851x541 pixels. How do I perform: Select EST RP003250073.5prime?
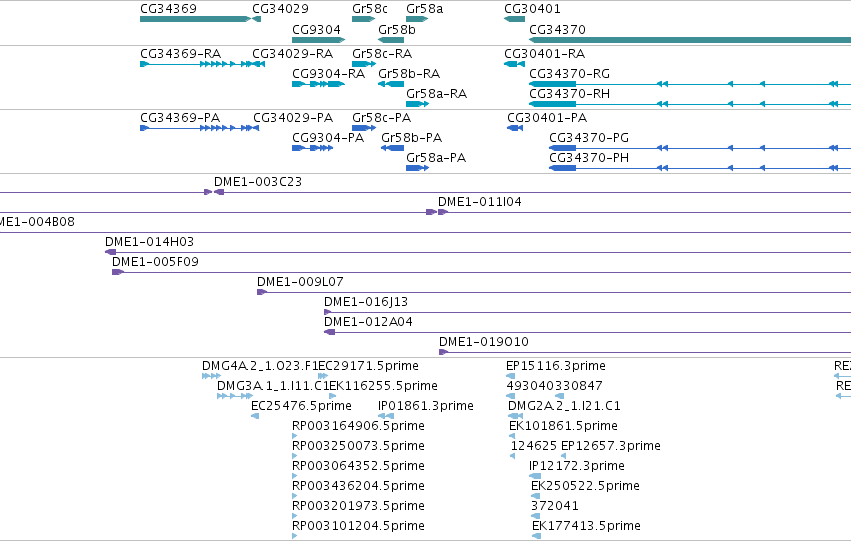[295, 456]
